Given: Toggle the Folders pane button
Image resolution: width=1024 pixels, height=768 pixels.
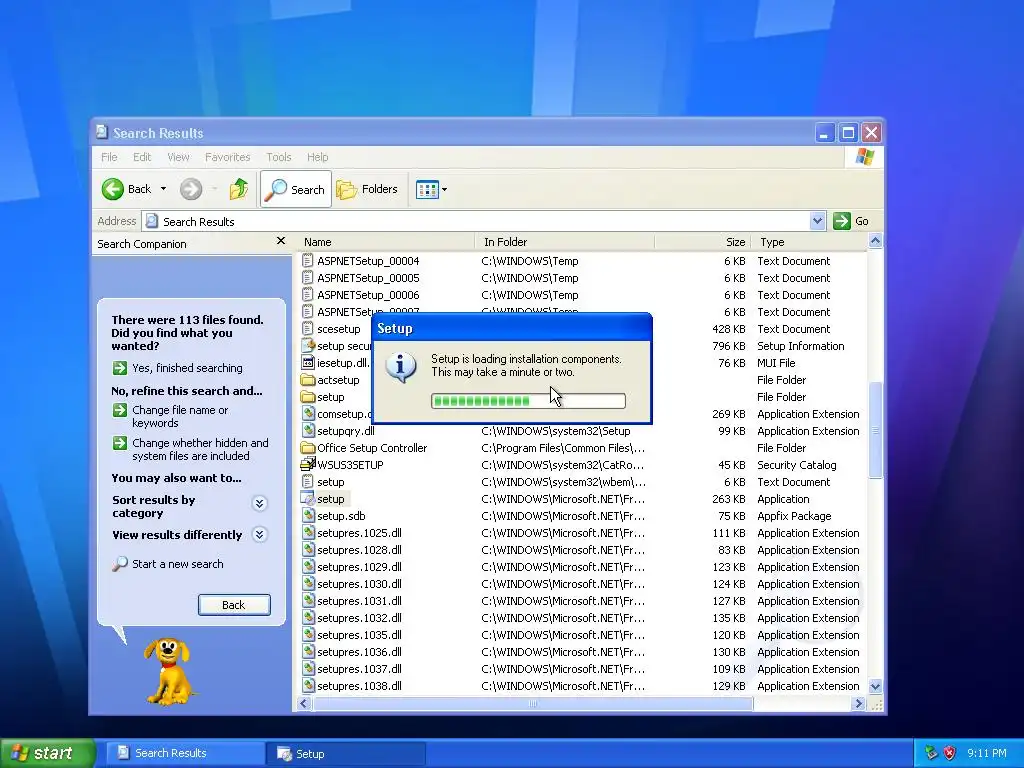Looking at the screenshot, I should (367, 189).
